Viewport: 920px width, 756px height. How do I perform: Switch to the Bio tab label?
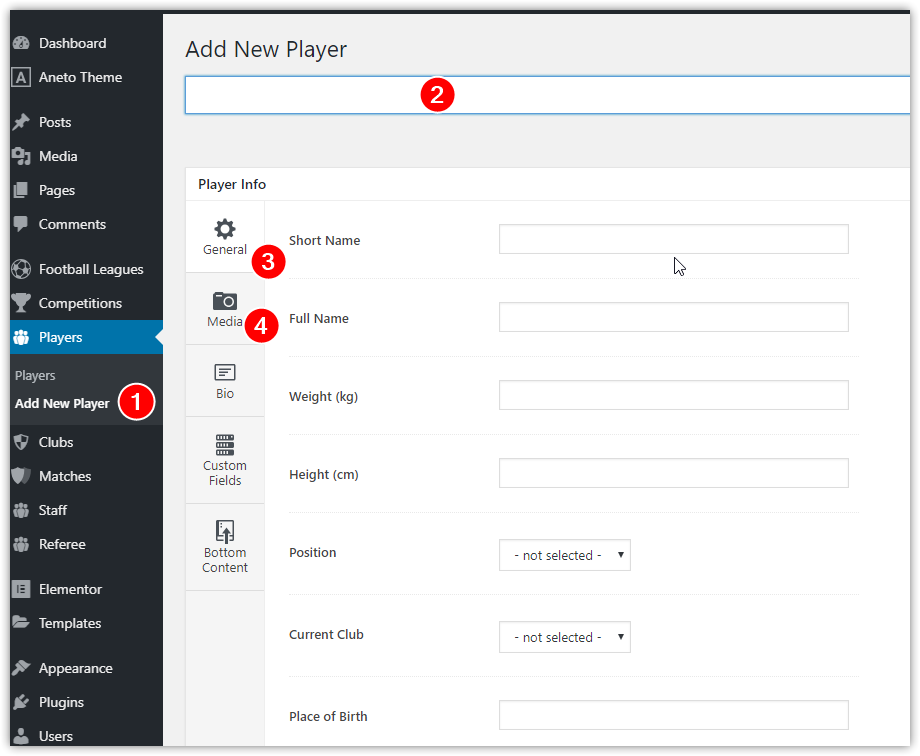click(x=225, y=394)
